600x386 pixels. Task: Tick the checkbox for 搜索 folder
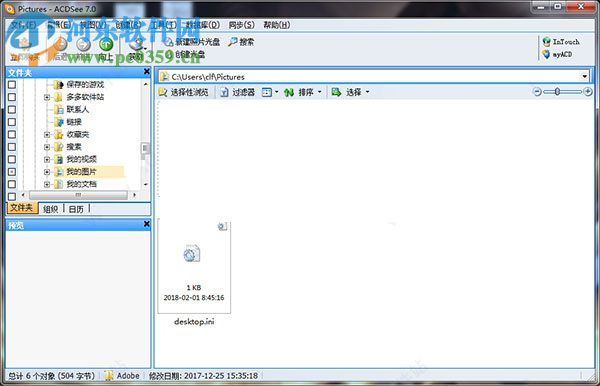(x=12, y=147)
